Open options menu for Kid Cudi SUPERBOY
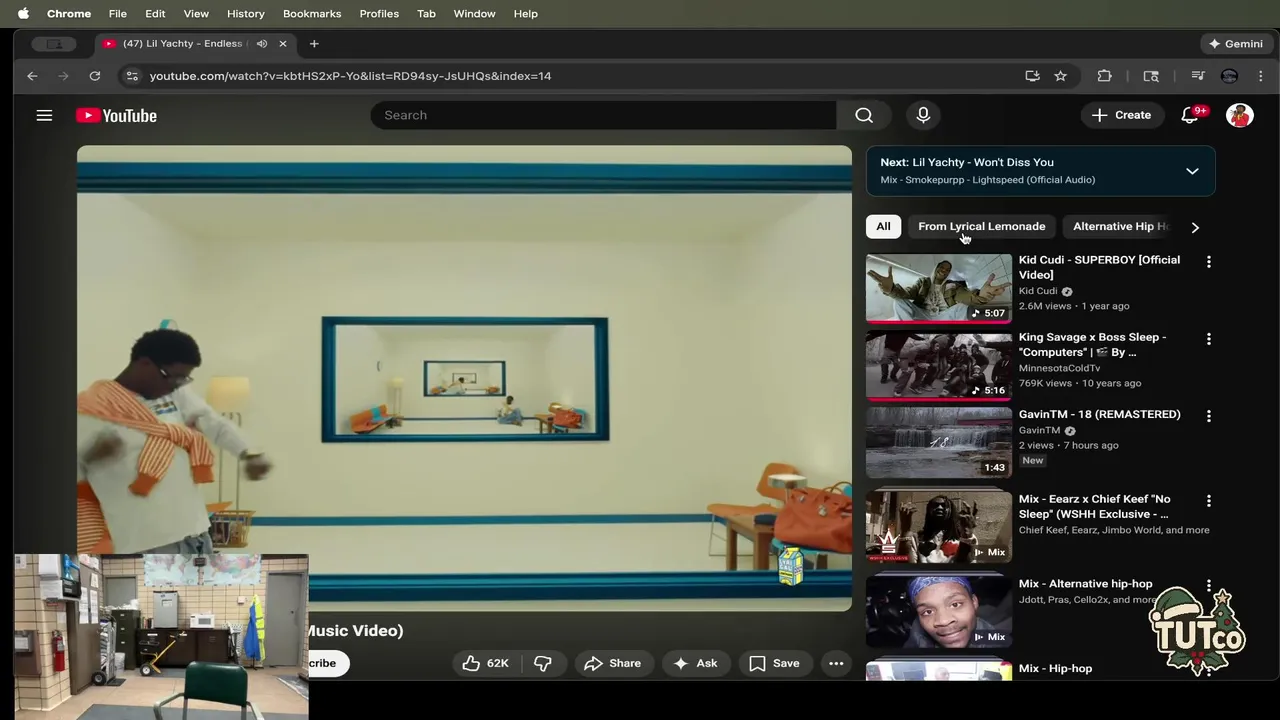The height and width of the screenshot is (720, 1280). tap(1208, 262)
